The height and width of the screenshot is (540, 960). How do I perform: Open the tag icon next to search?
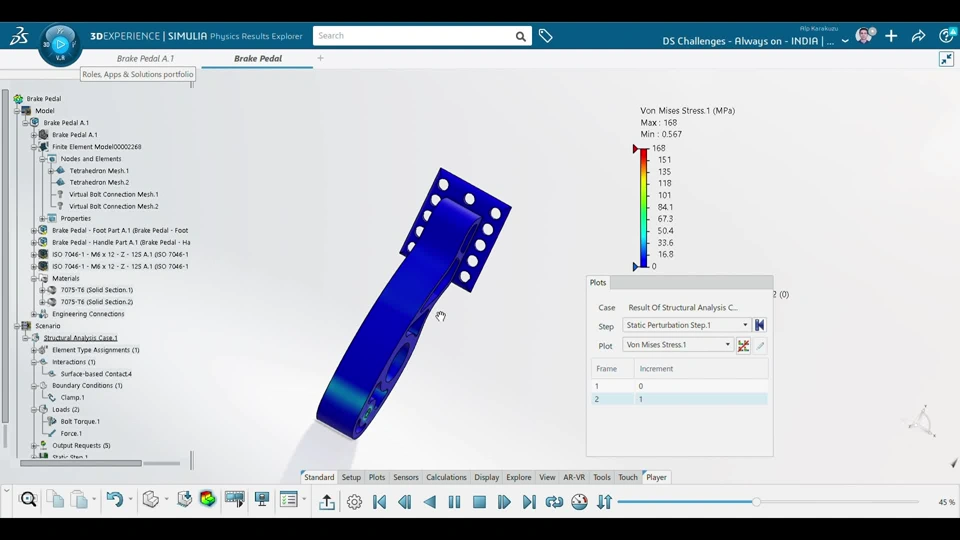tap(546, 36)
